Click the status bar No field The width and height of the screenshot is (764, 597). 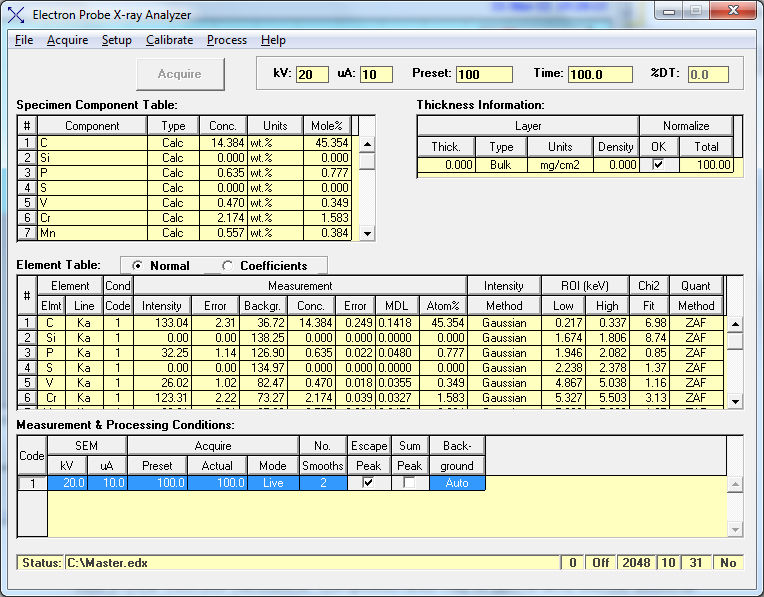click(x=728, y=563)
